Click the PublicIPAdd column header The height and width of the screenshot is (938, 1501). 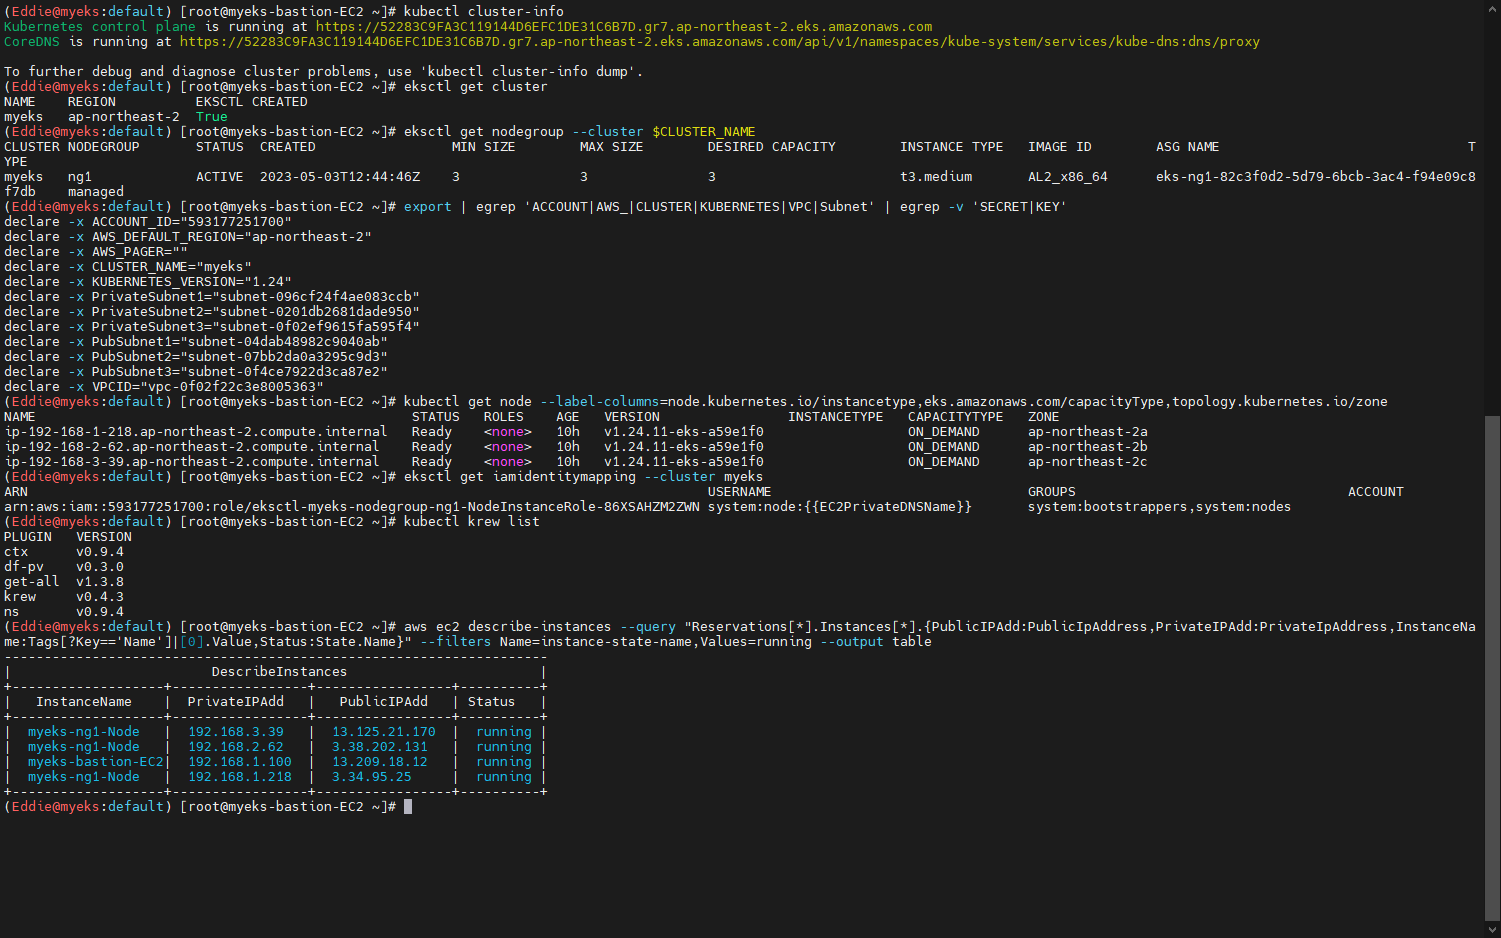[x=384, y=702]
